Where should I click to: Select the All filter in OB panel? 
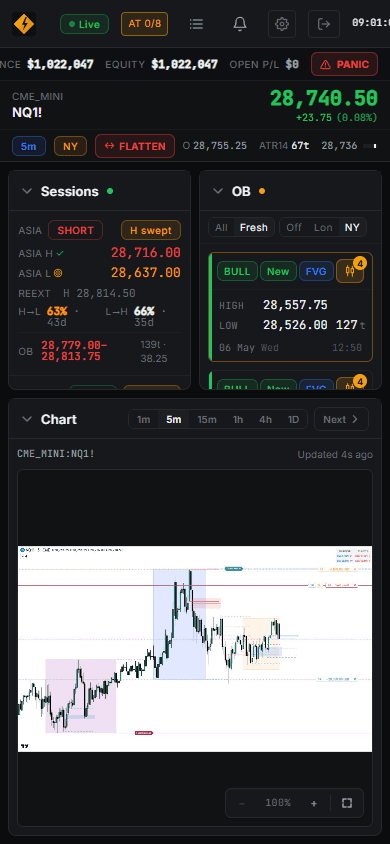(221, 227)
